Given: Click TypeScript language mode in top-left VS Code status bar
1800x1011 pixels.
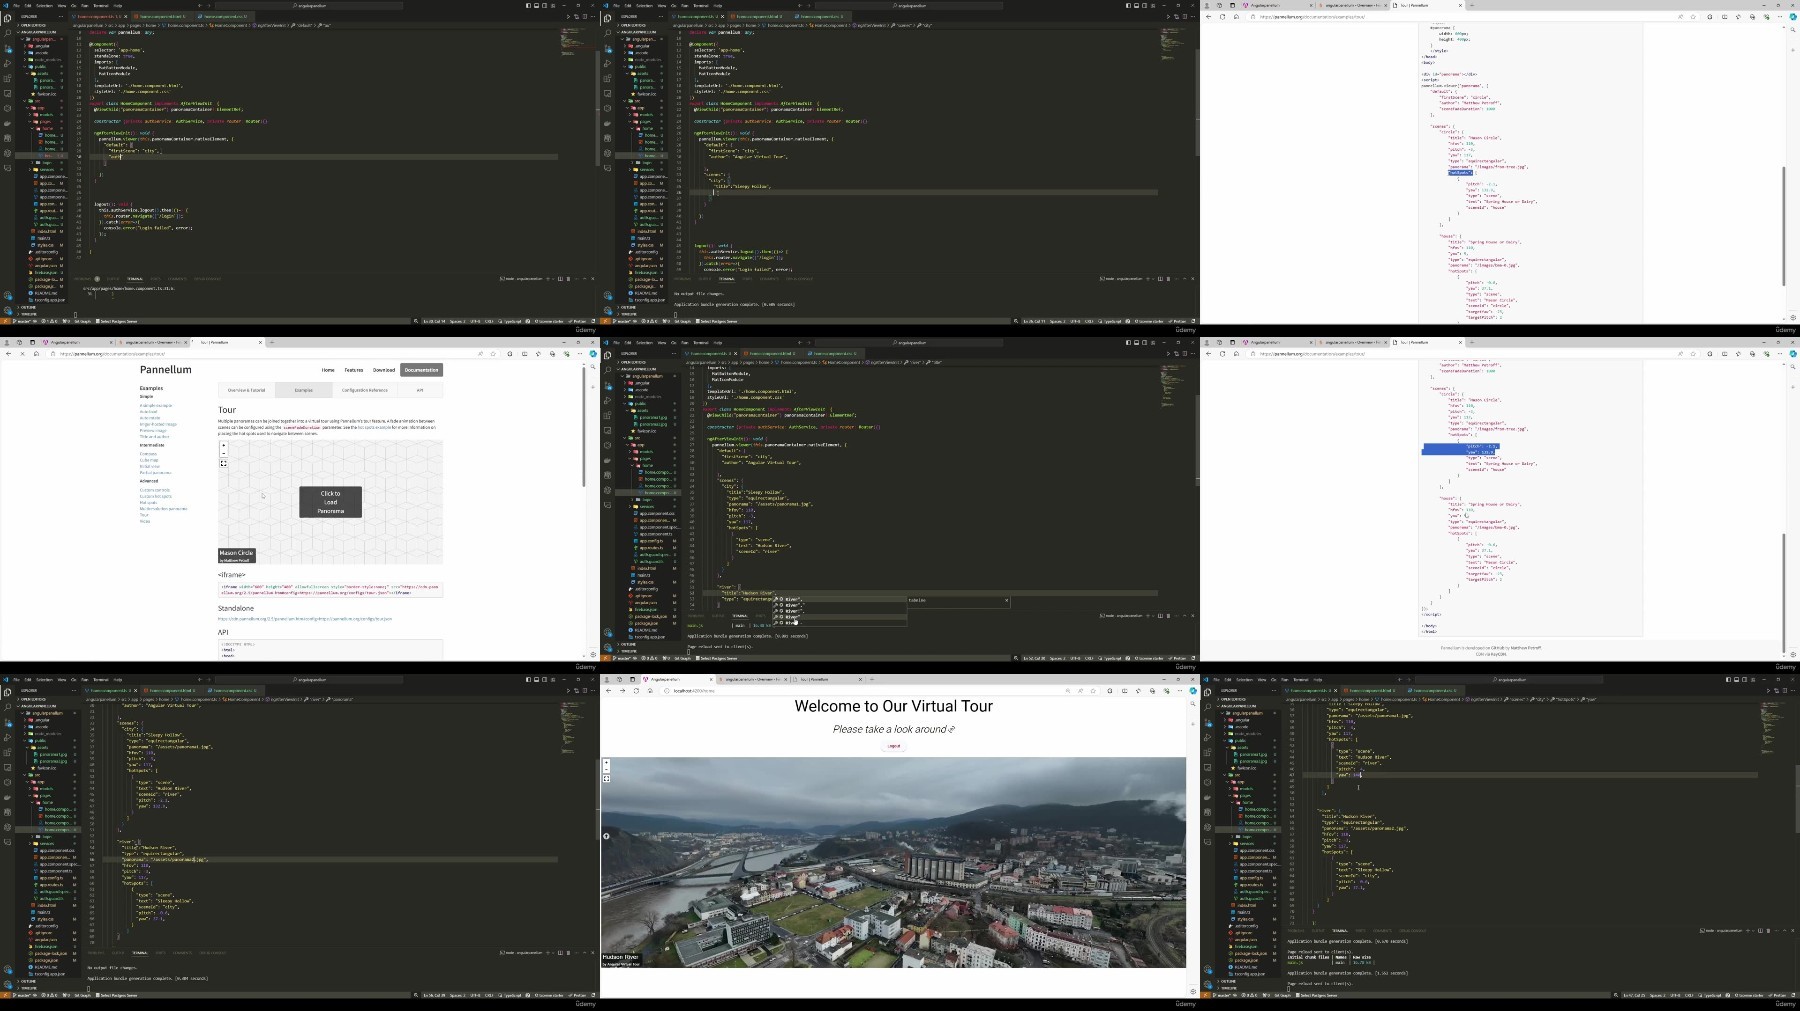Looking at the screenshot, I should [x=512, y=321].
